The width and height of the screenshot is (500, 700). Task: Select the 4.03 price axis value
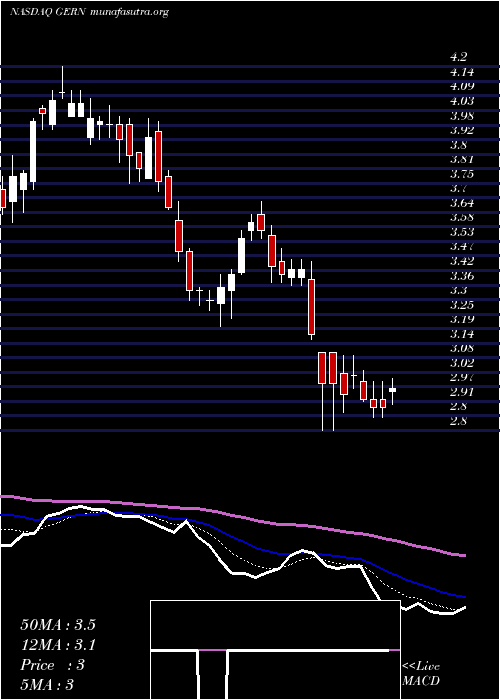462,101
